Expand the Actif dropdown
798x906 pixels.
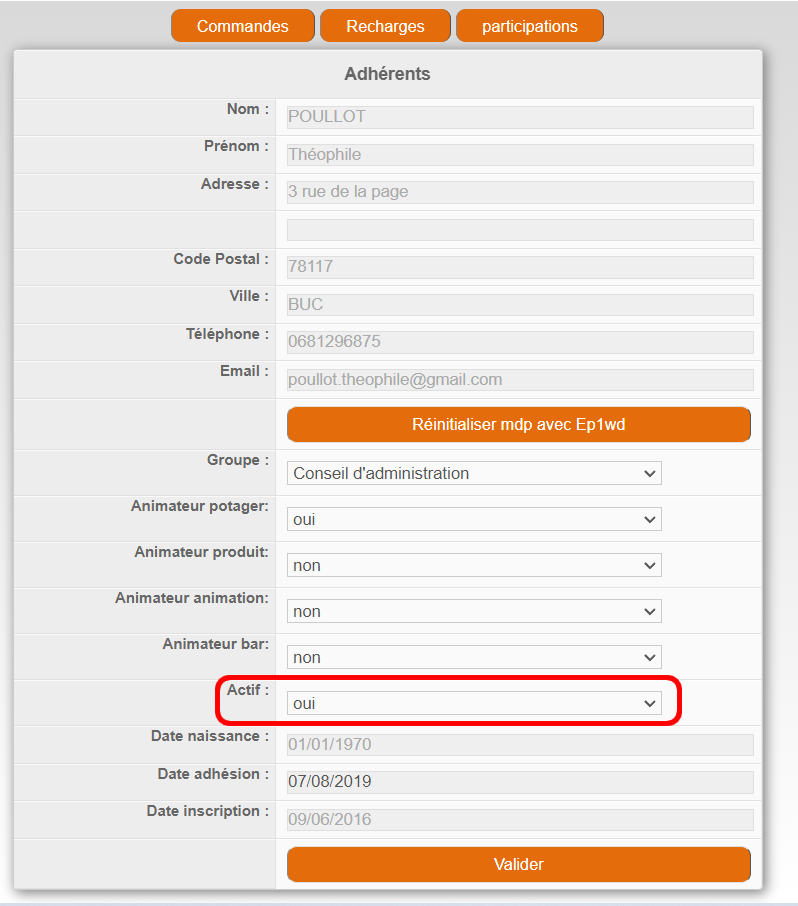[x=474, y=703]
